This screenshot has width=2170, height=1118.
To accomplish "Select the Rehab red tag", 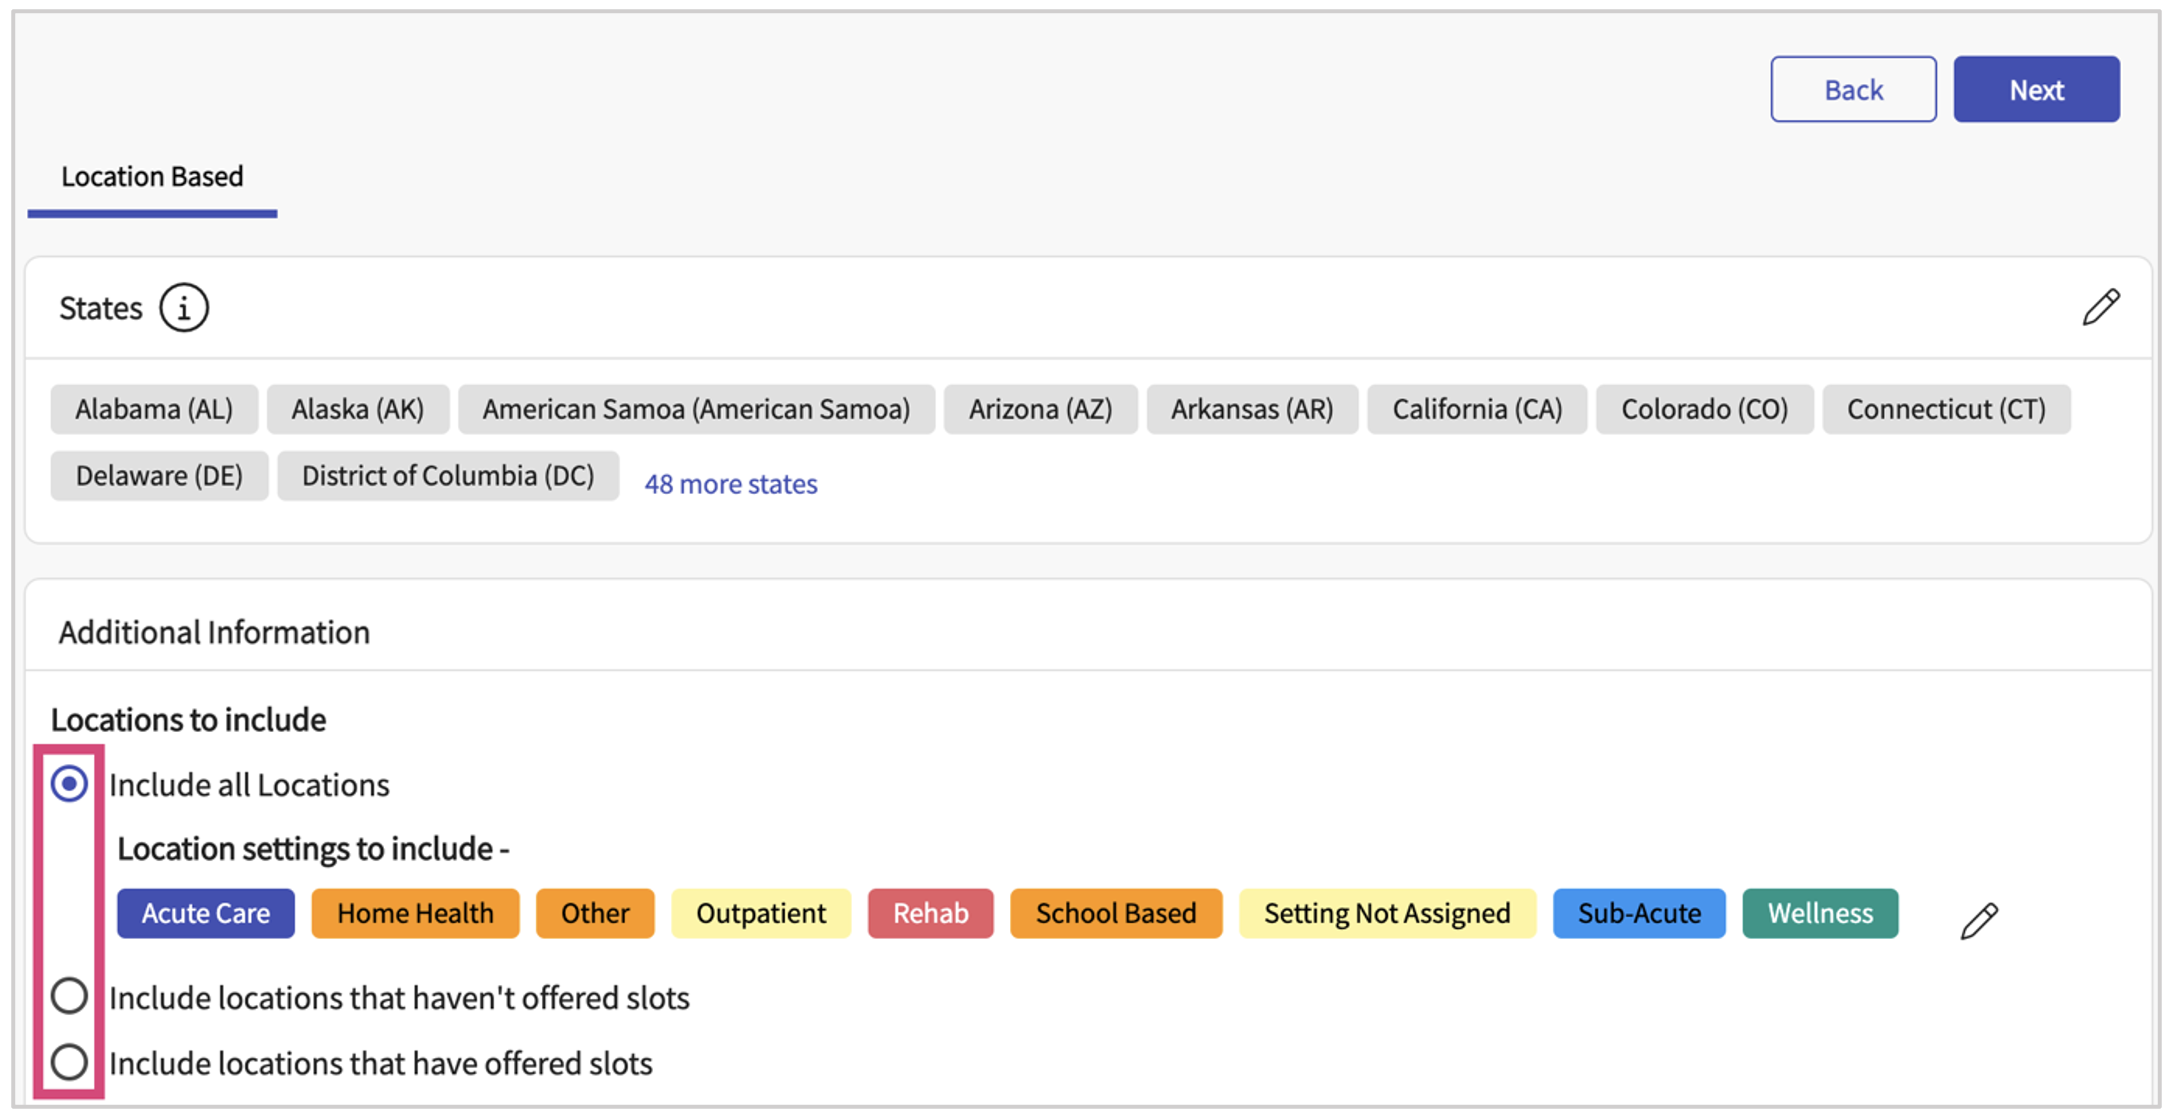I will [x=930, y=913].
